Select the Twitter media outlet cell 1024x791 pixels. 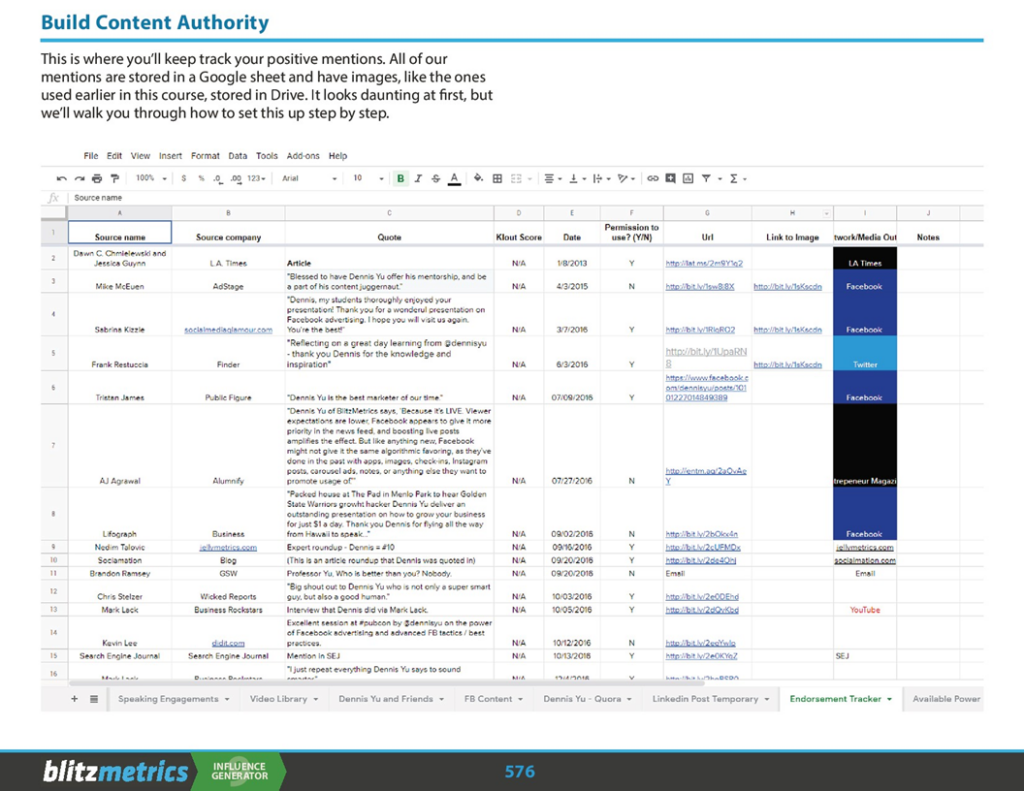865,353
